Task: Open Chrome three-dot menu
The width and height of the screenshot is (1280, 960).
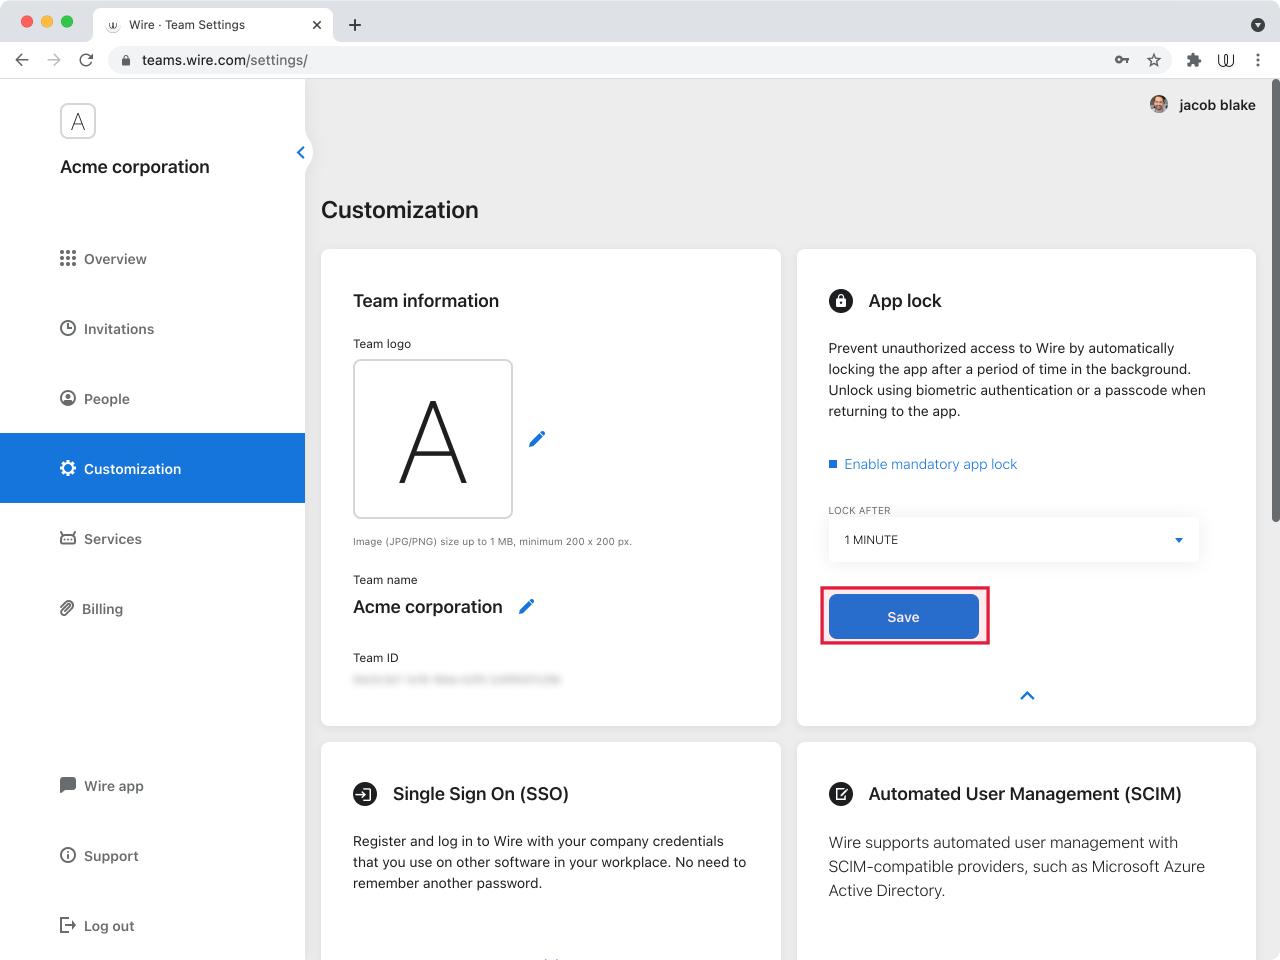Action: pos(1258,60)
